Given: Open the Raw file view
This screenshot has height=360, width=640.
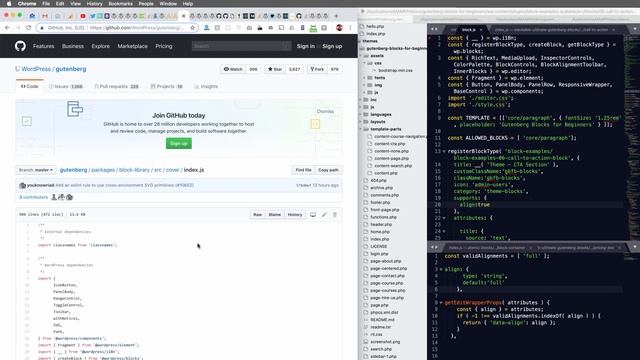Looking at the screenshot, I should [x=258, y=215].
